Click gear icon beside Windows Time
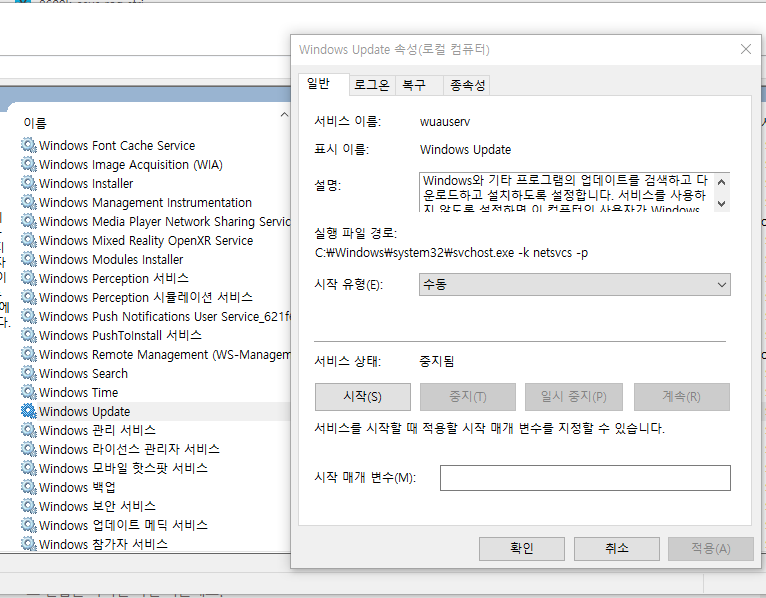 tap(28, 392)
